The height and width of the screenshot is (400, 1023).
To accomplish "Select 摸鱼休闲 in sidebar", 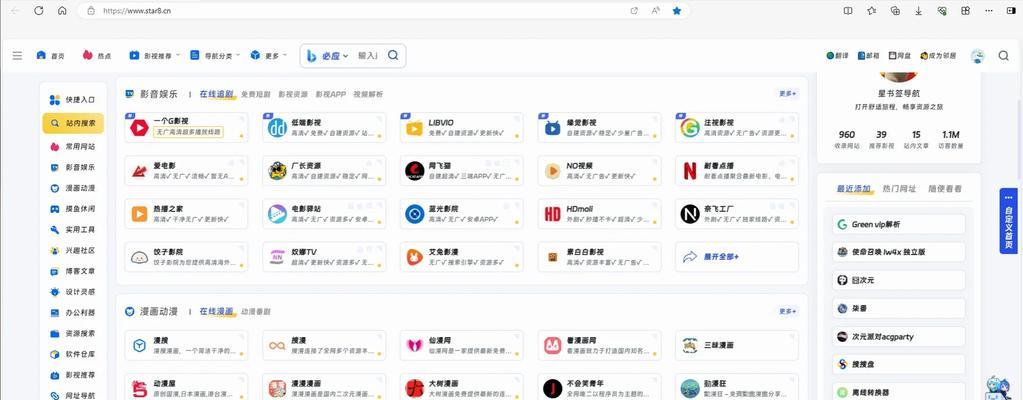I will [72, 209].
